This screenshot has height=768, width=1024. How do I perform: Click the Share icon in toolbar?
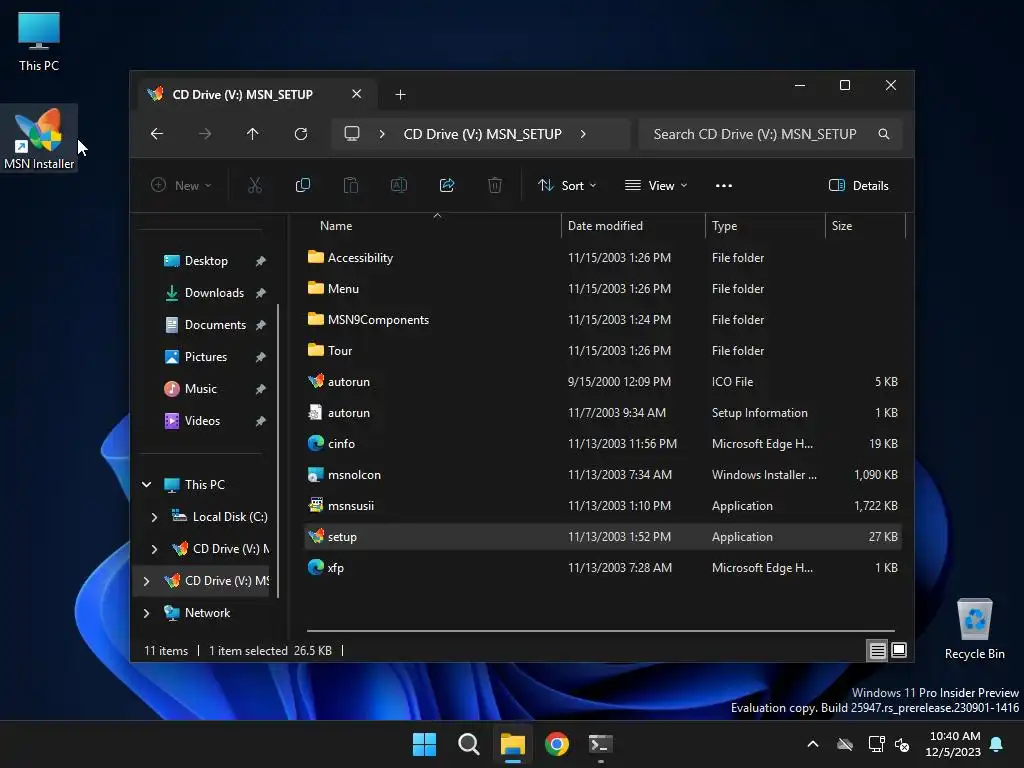pos(447,185)
